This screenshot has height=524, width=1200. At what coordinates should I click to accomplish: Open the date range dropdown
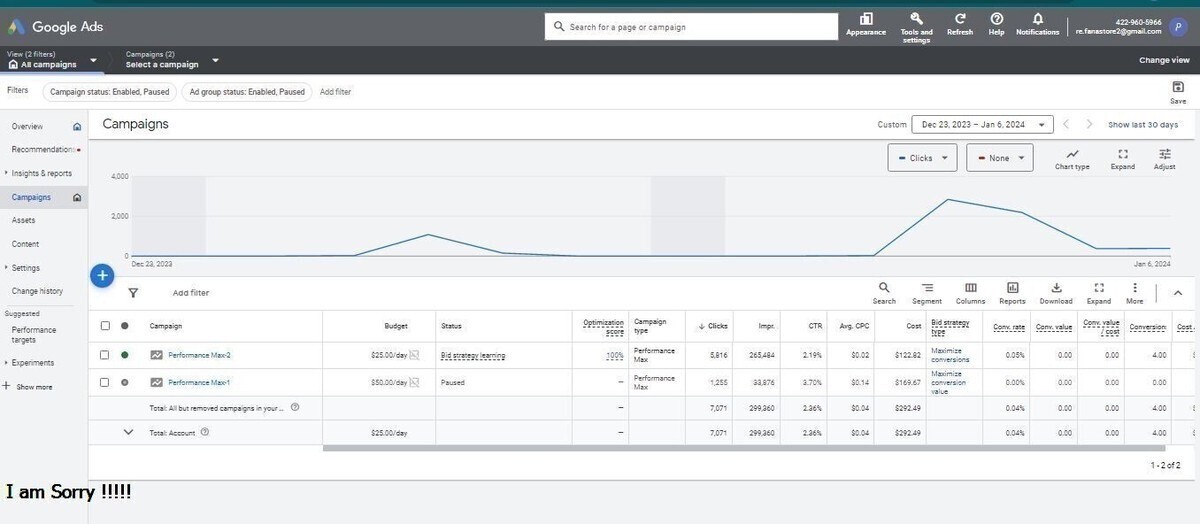[982, 125]
